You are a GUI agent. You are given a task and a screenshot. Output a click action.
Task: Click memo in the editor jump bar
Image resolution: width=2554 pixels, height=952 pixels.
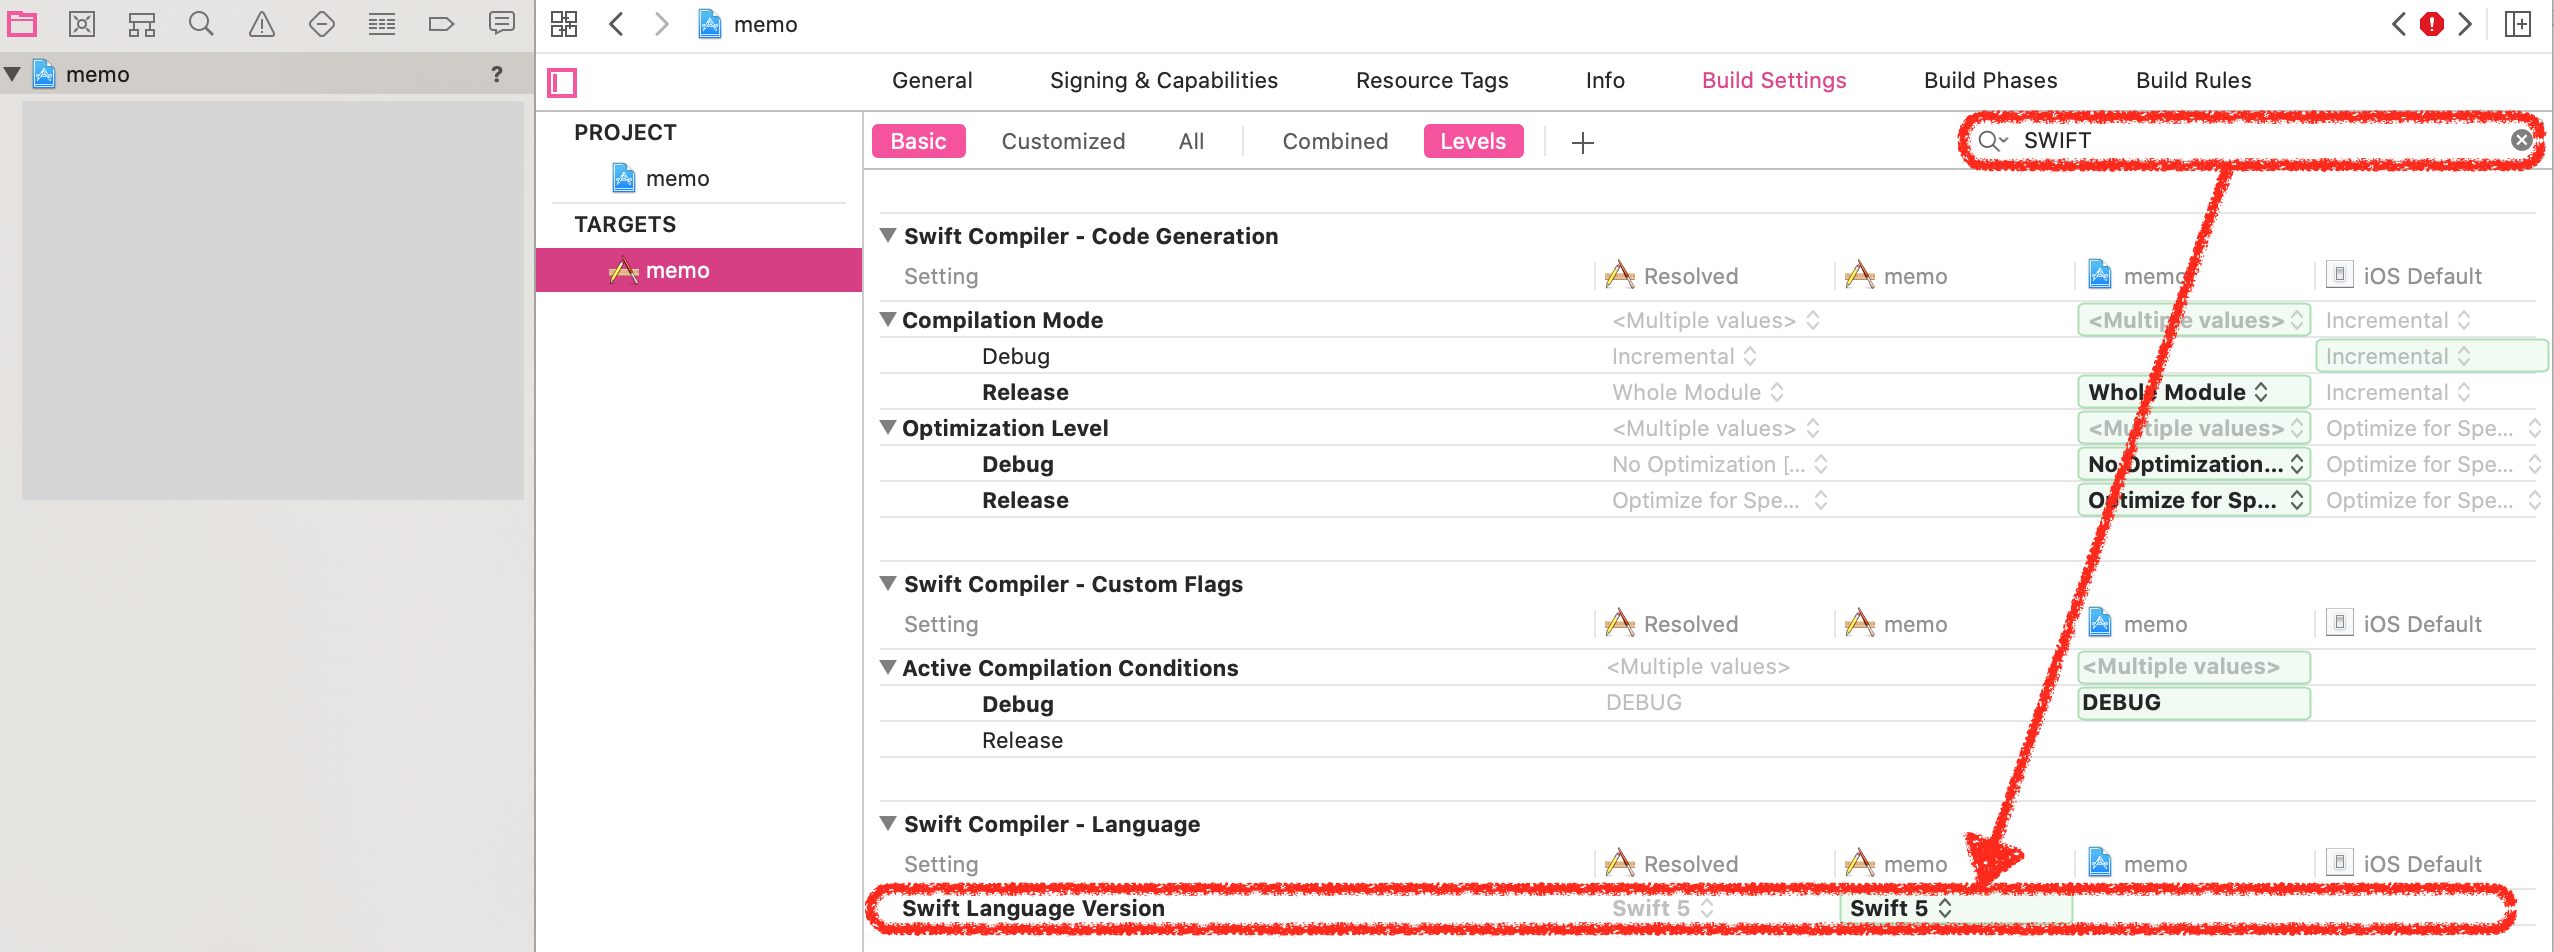[765, 24]
